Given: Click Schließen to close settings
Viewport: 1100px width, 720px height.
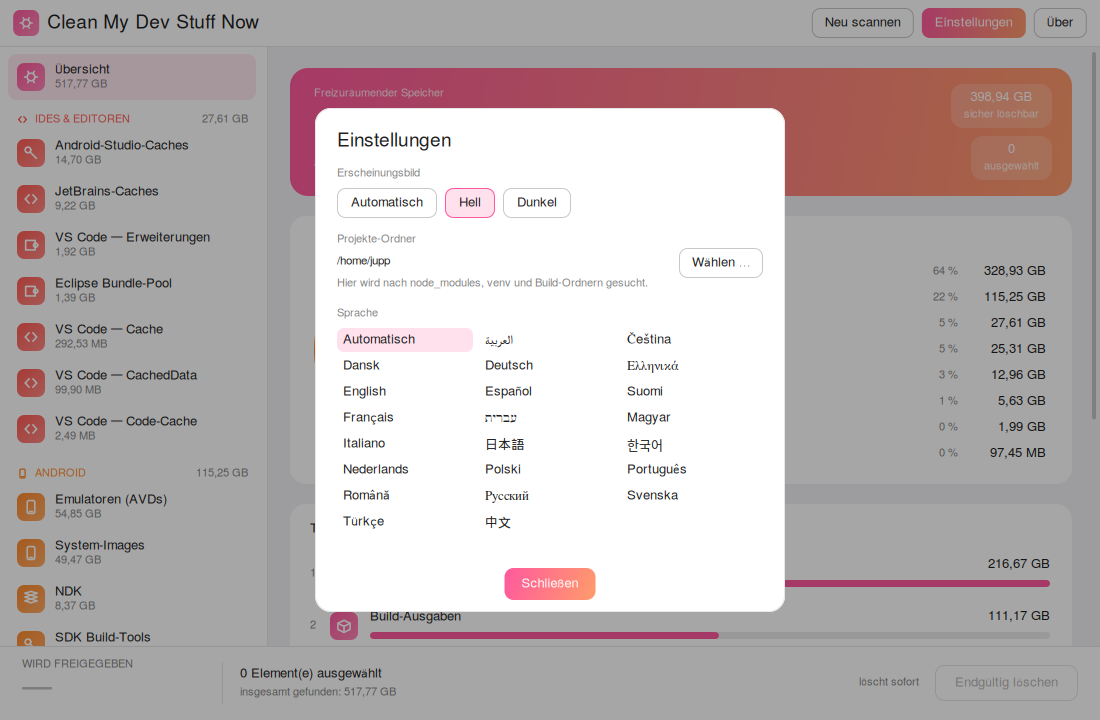Looking at the screenshot, I should click(550, 584).
